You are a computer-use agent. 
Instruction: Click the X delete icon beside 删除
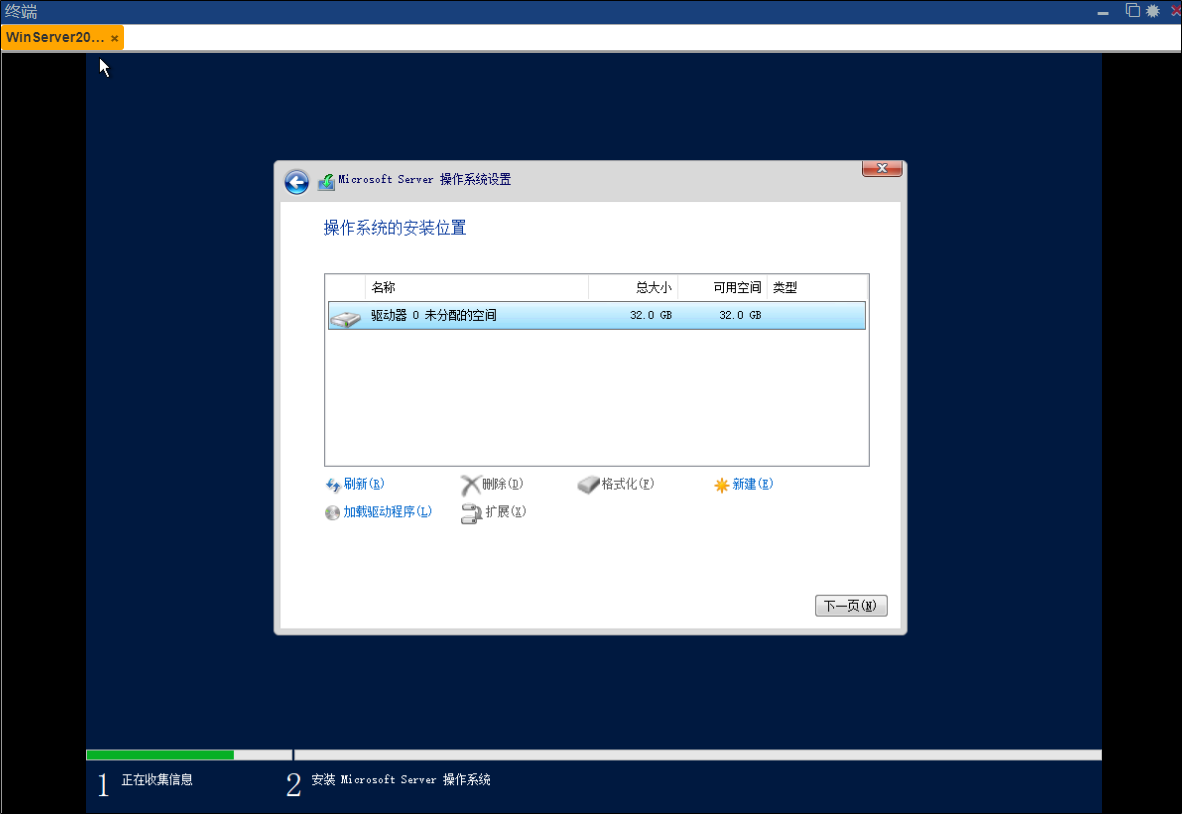pos(470,485)
